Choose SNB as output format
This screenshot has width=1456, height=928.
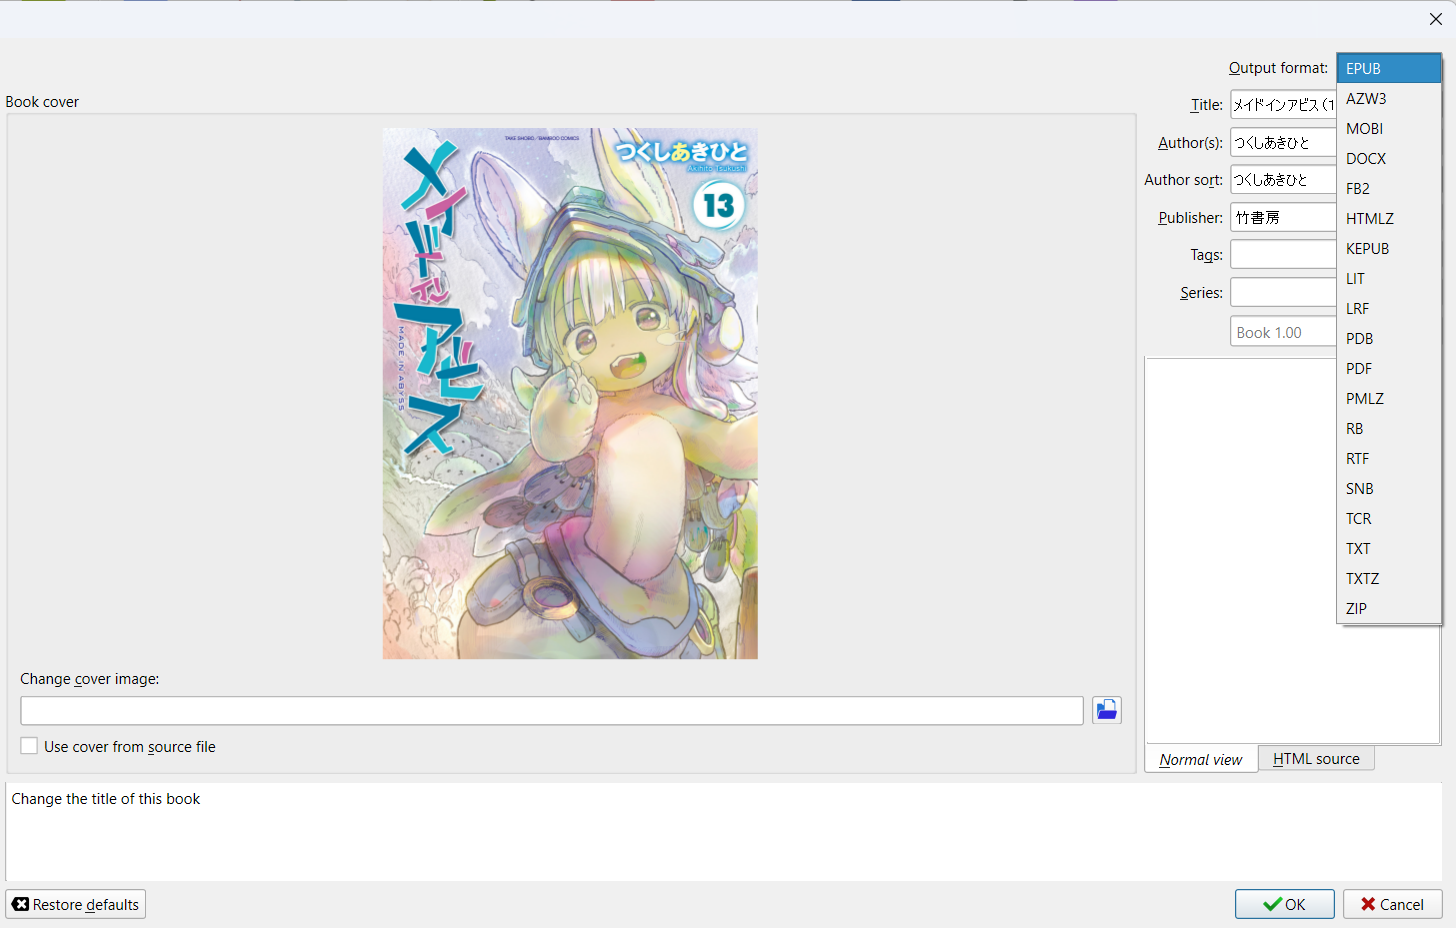[1389, 488]
